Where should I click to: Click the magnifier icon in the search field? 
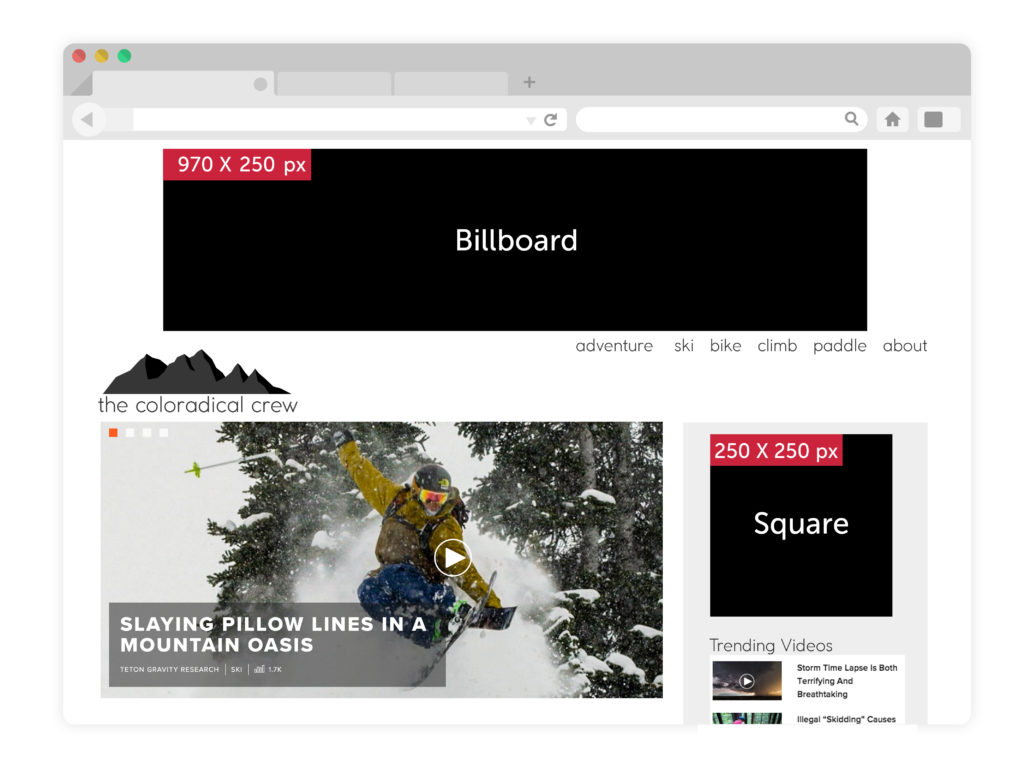pyautogui.click(x=852, y=119)
